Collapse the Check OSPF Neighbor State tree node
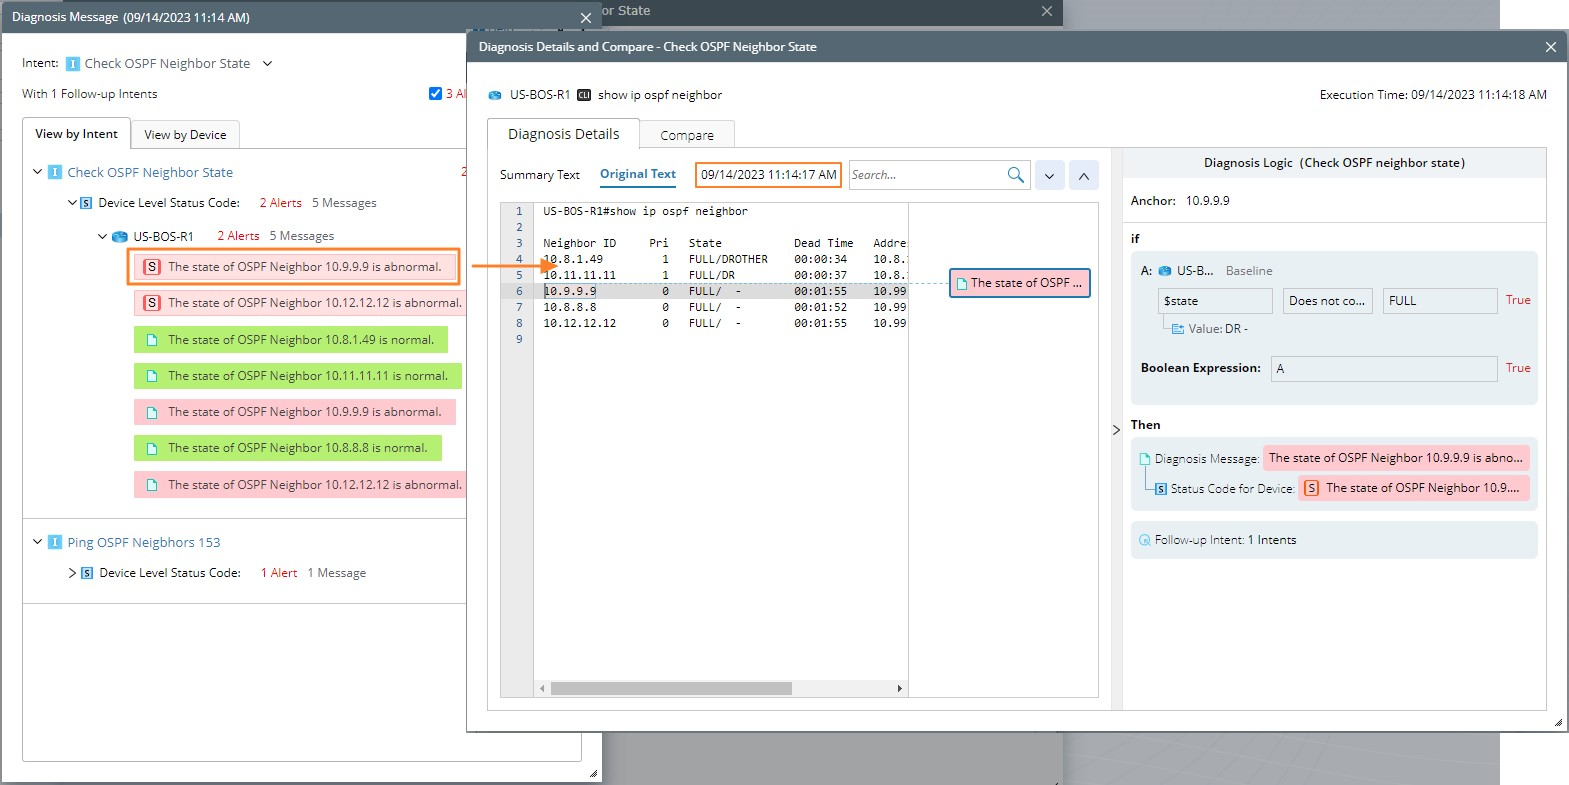The height and width of the screenshot is (785, 1569). click(38, 172)
